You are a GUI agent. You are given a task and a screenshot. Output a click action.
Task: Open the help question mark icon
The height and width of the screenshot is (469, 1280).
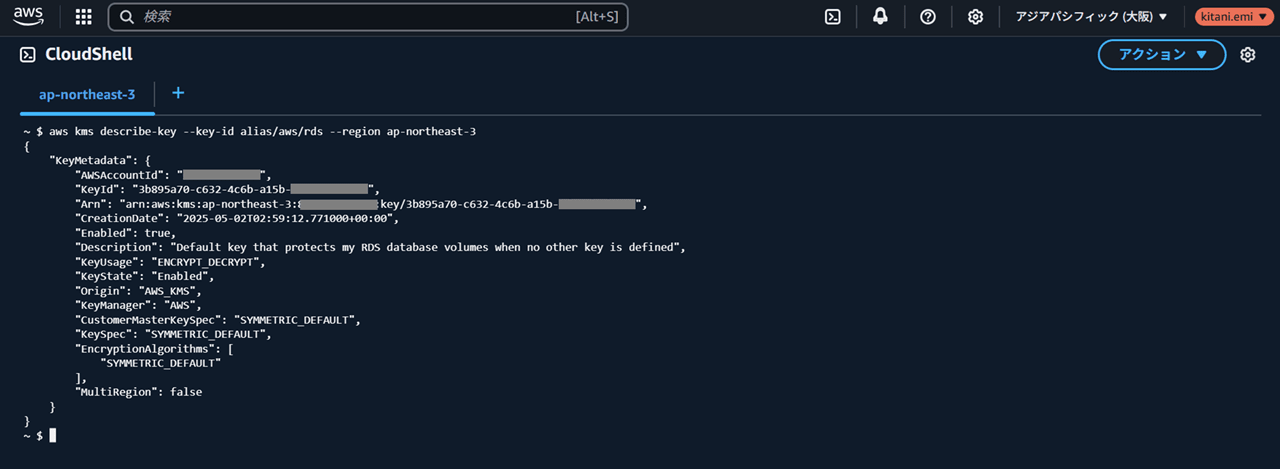pos(928,17)
